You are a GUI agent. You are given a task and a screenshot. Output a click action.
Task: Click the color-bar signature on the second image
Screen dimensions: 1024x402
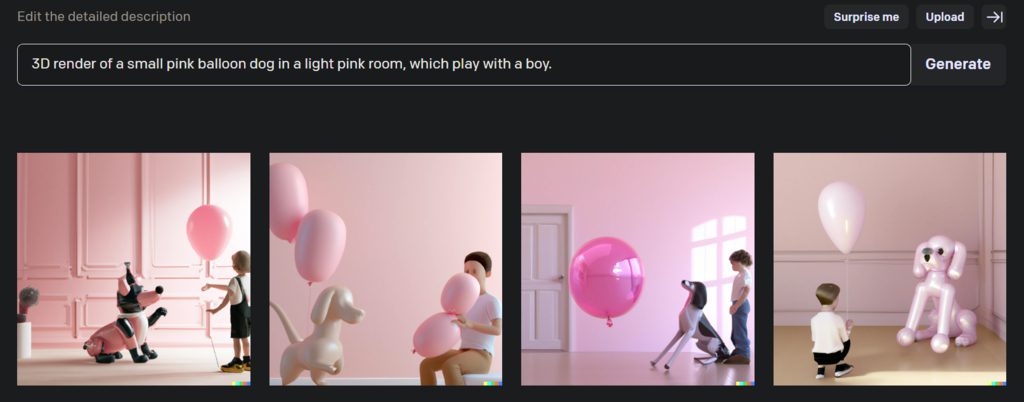pyautogui.click(x=493, y=383)
